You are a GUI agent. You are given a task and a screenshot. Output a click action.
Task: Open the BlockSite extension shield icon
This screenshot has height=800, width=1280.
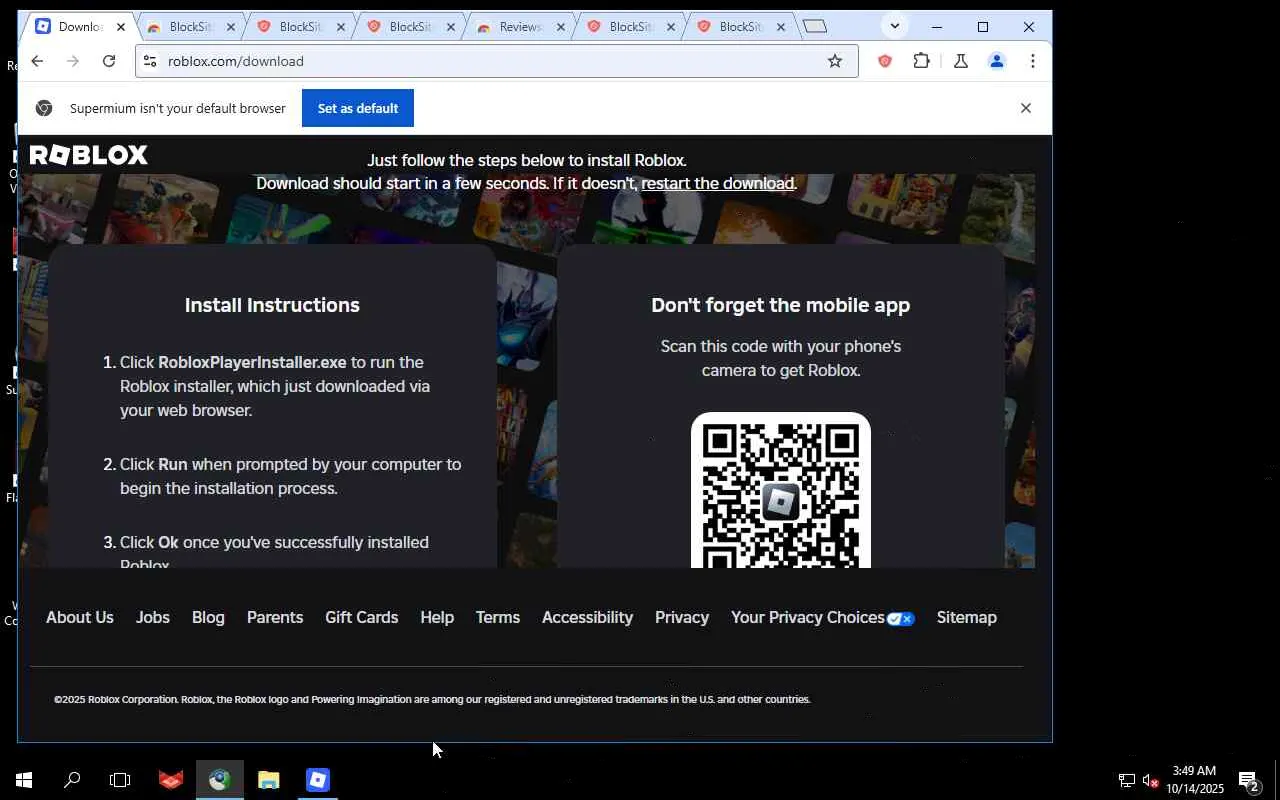(x=884, y=61)
